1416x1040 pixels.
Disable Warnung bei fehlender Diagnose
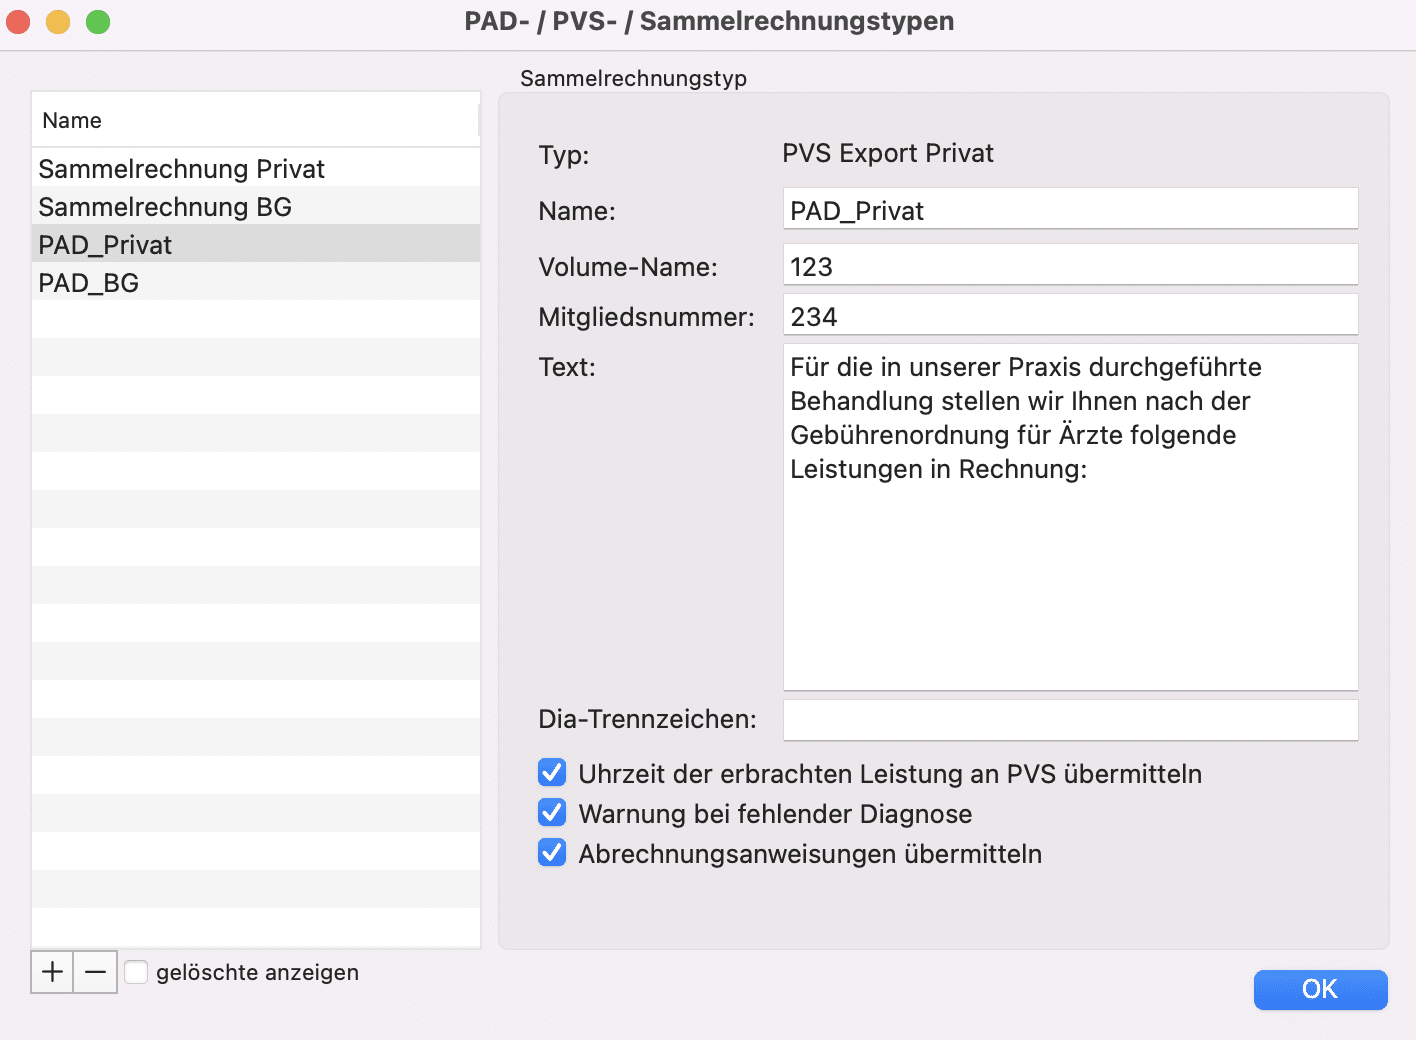point(552,813)
